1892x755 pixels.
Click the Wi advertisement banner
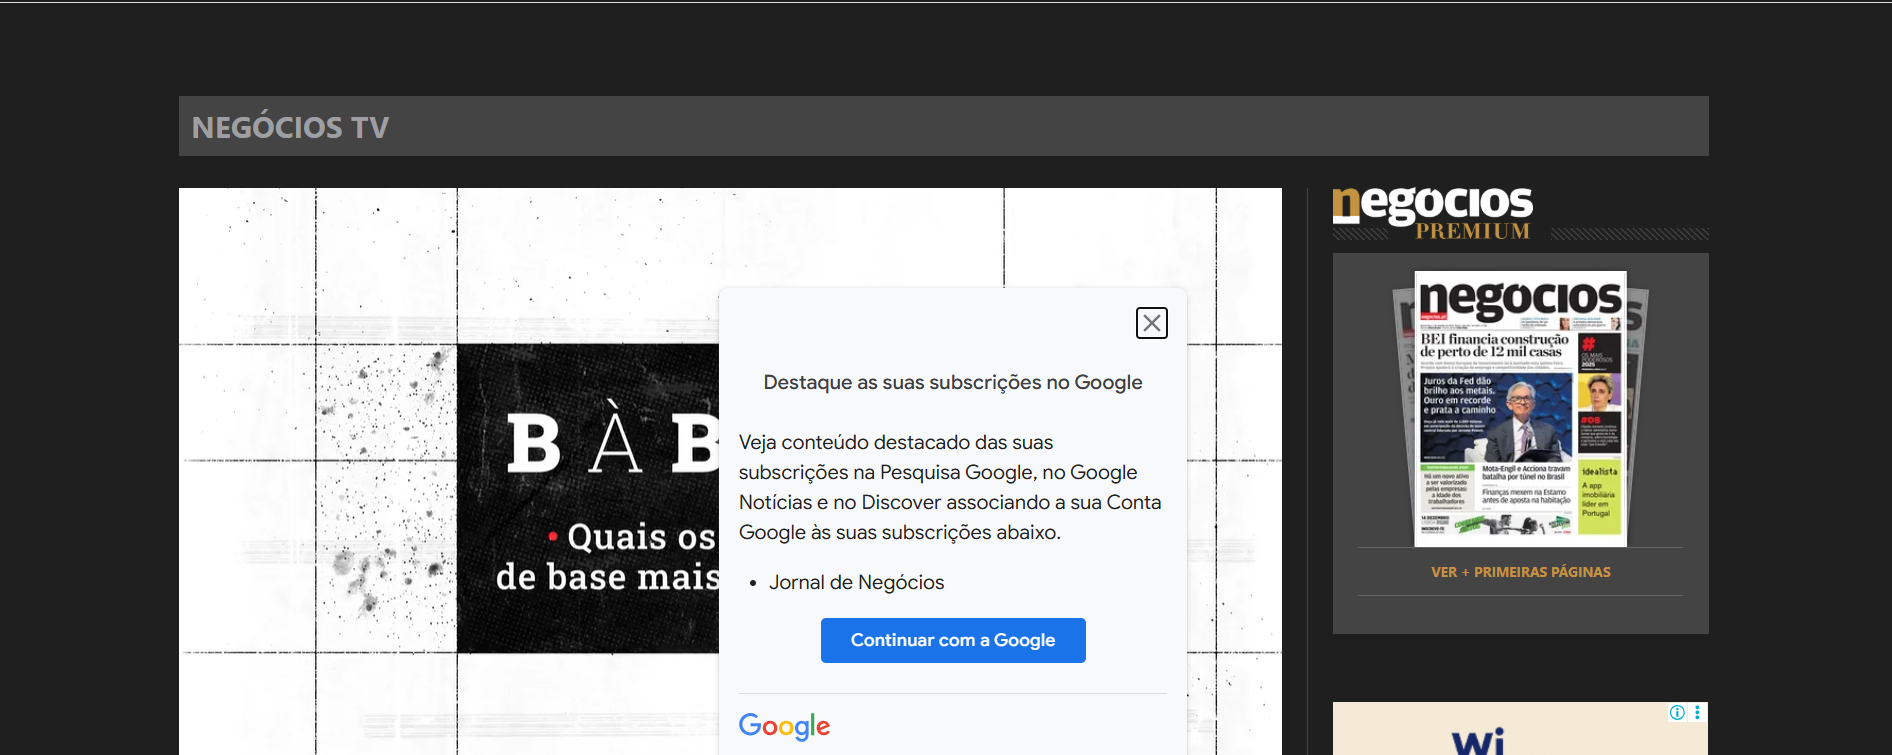tap(1520, 729)
